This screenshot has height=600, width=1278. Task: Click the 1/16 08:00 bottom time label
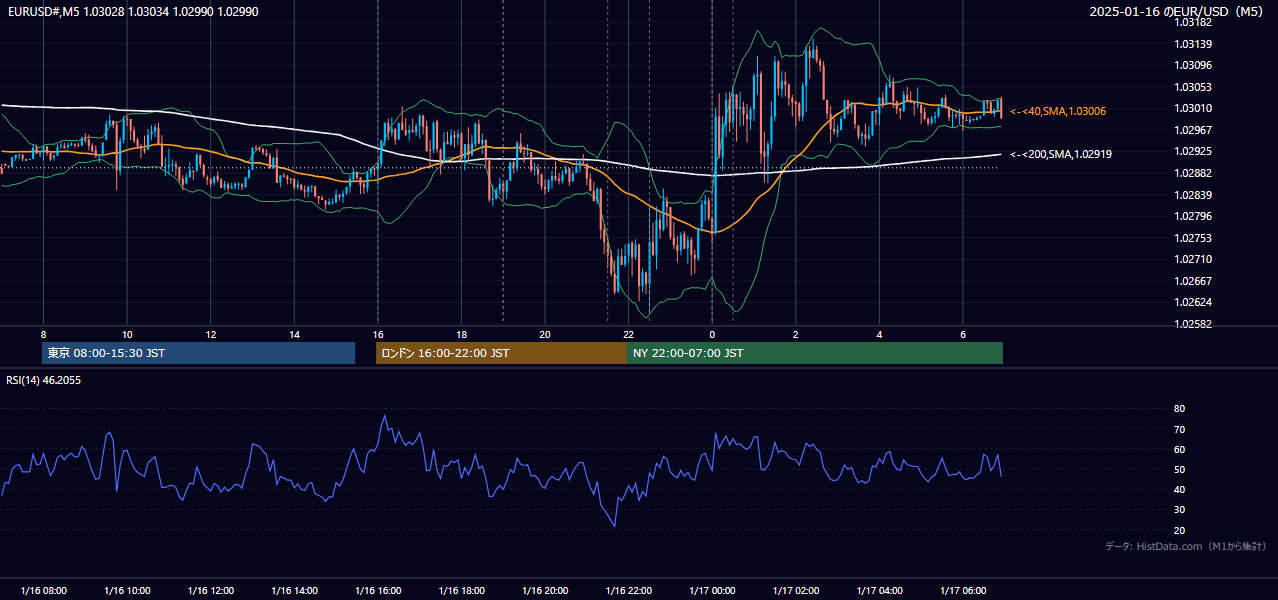pos(43,591)
